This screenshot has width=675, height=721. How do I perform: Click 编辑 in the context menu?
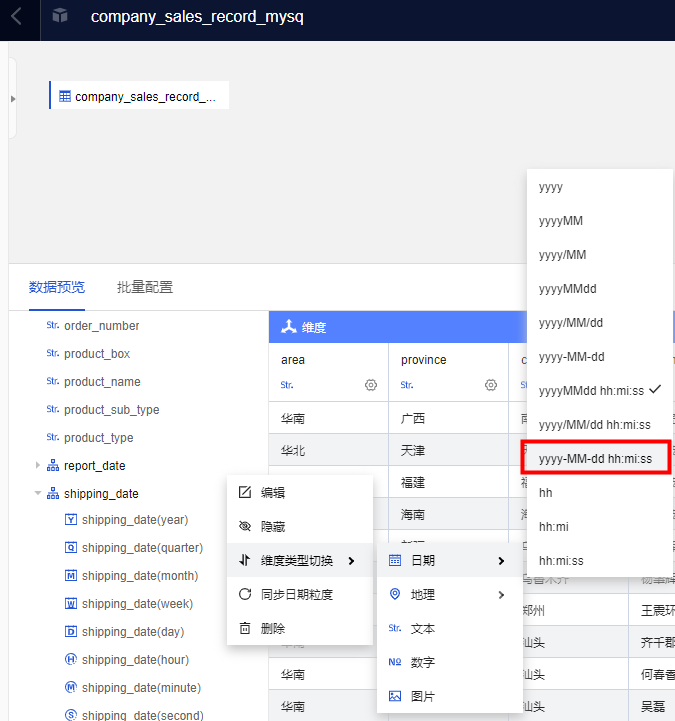click(x=273, y=492)
